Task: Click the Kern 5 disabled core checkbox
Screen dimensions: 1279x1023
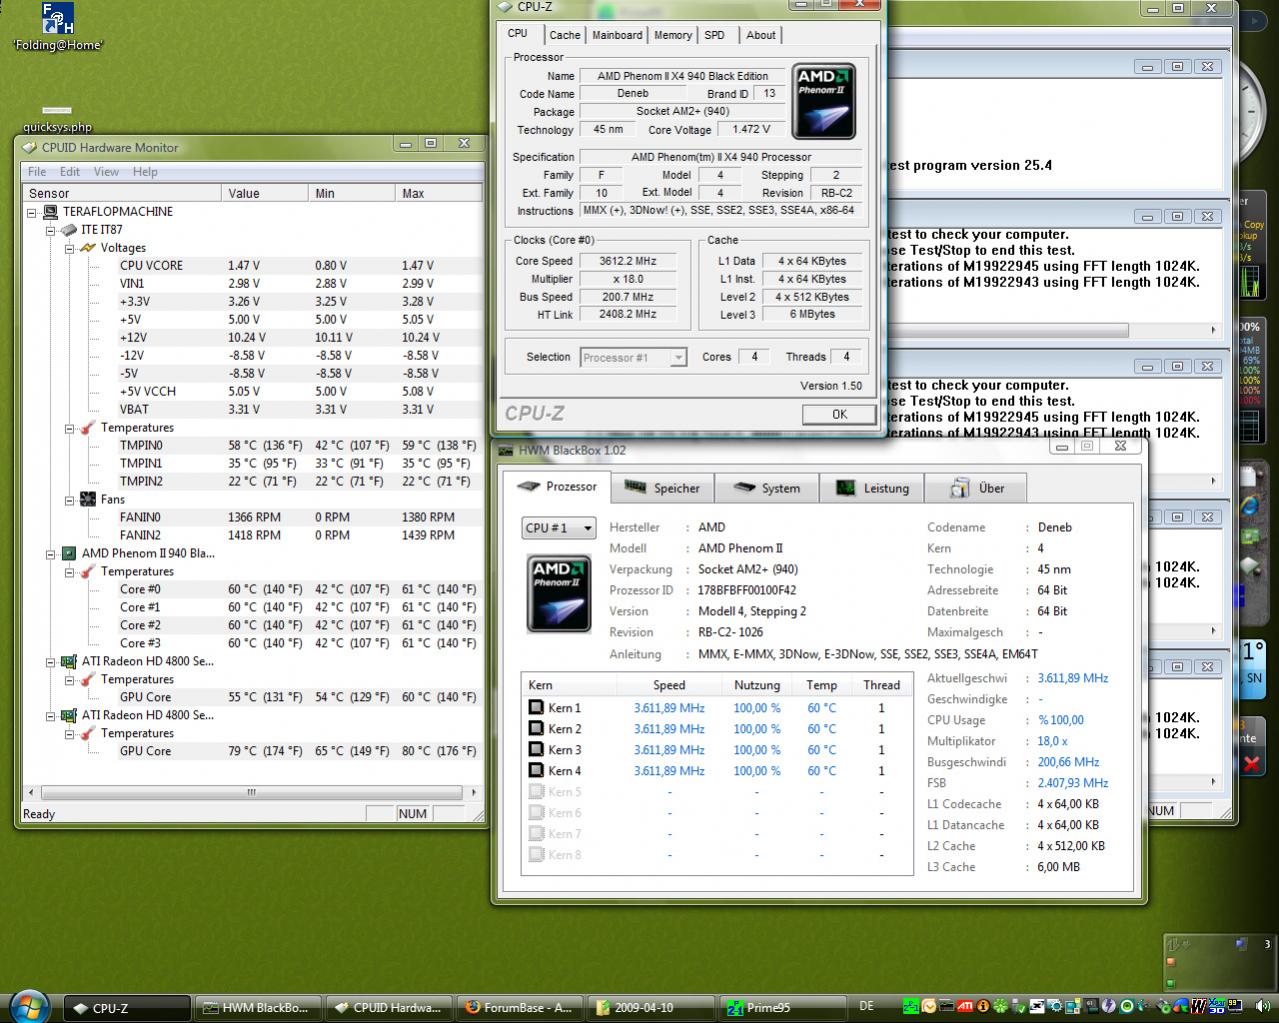Action: 536,792
